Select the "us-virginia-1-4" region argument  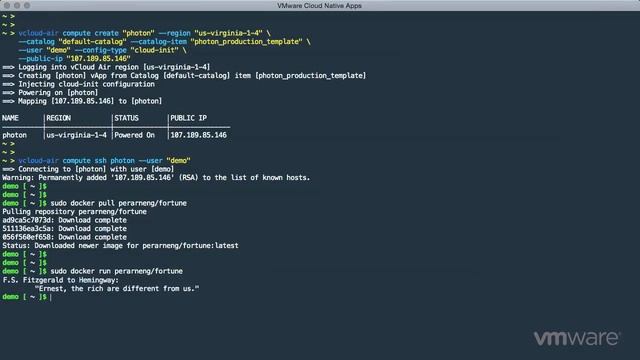(228, 33)
